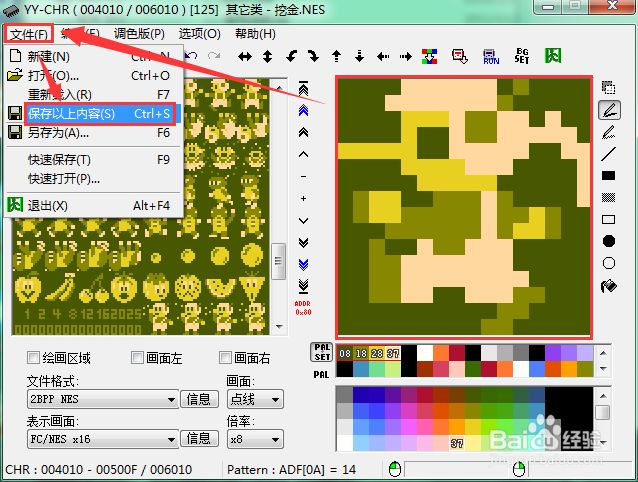638x482 pixels.
Task: Click the RUN emulator icon
Action: (x=491, y=57)
